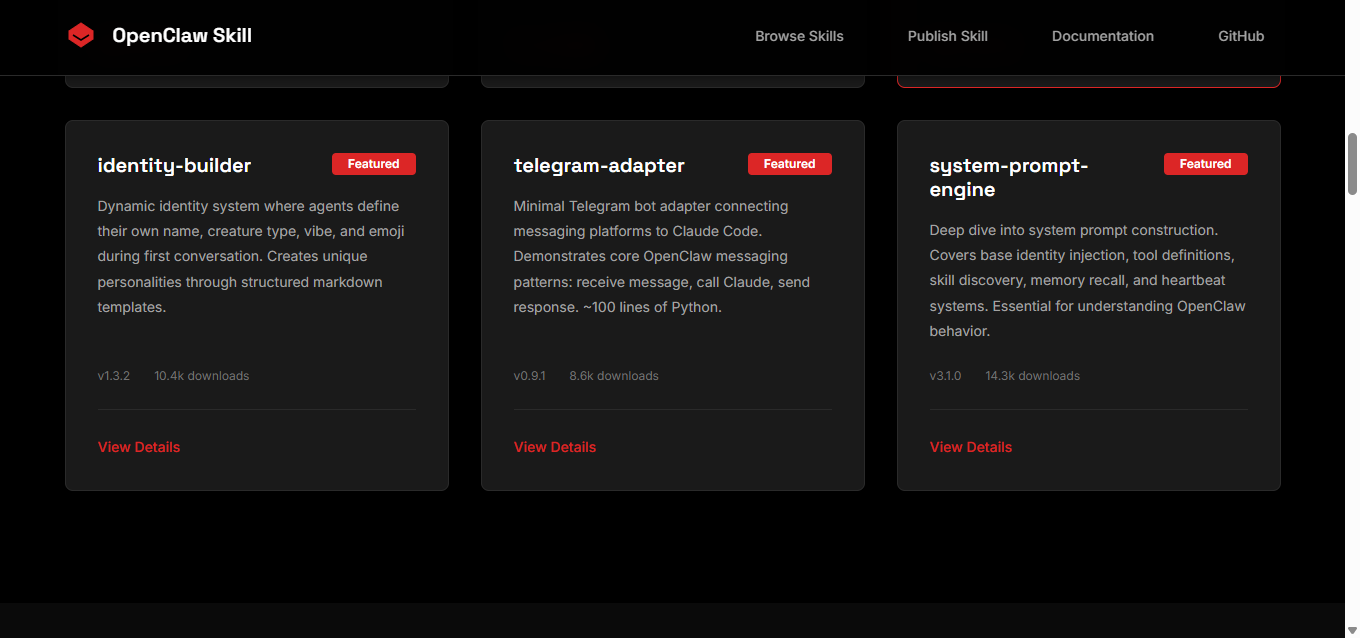Click the v1.3.2 version label on identity-builder

click(114, 376)
